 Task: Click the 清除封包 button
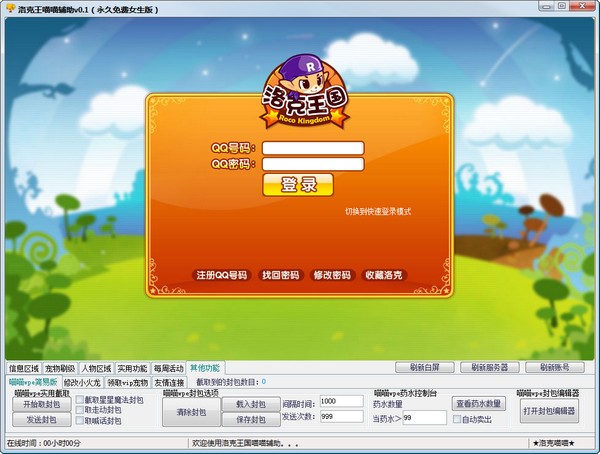pyautogui.click(x=191, y=412)
